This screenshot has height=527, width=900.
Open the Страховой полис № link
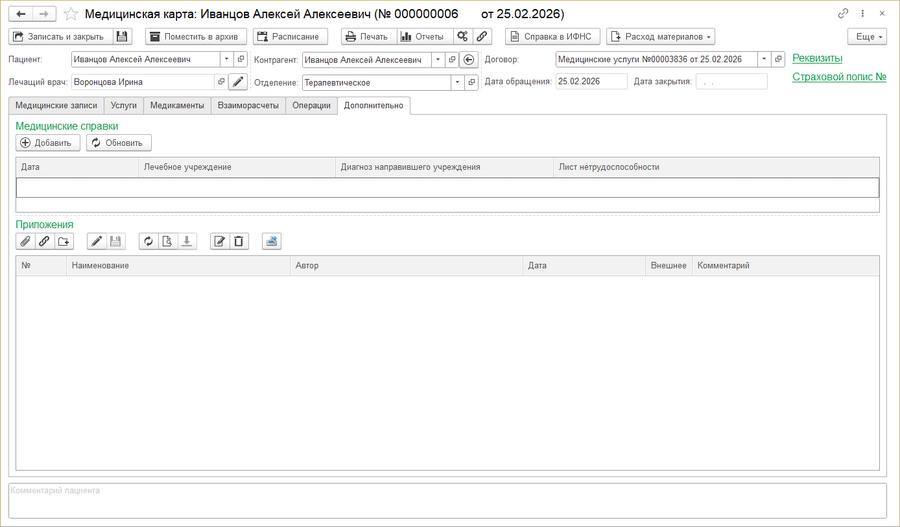(x=839, y=76)
